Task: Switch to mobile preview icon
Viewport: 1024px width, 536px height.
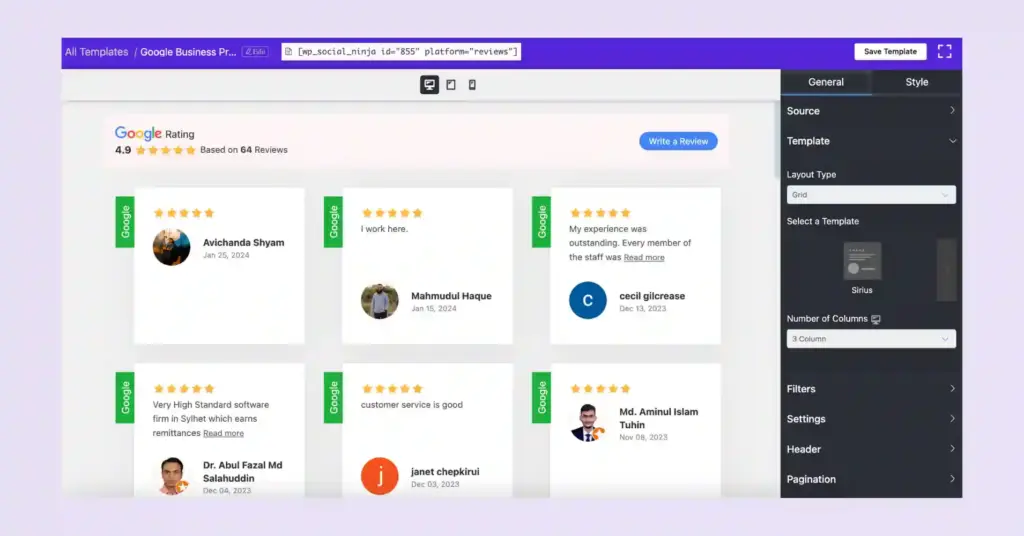Action: coord(472,85)
